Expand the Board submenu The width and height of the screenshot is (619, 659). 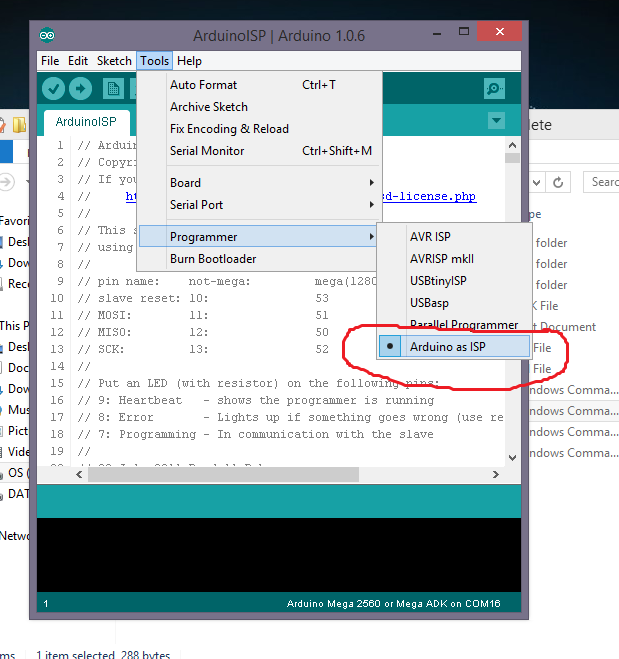tap(260, 183)
